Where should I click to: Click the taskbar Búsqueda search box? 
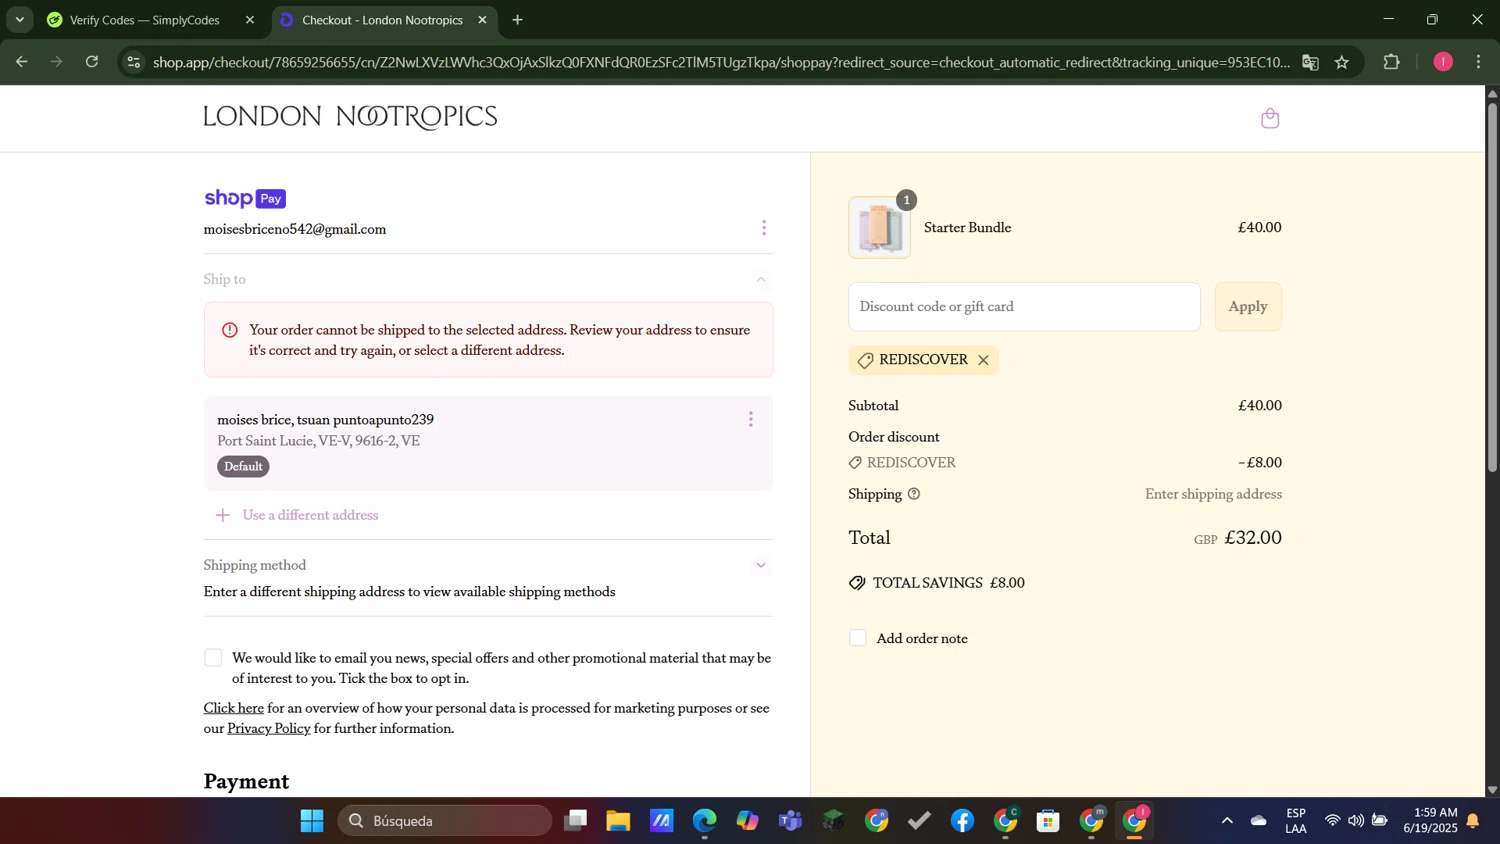tap(445, 821)
